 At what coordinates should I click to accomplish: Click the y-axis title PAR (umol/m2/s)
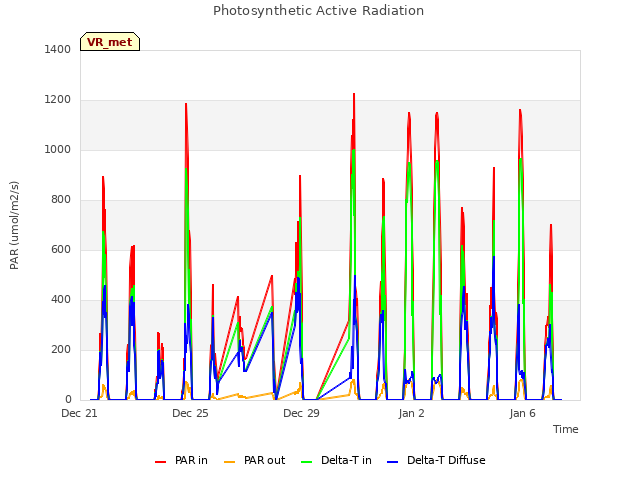pyautogui.click(x=14, y=225)
